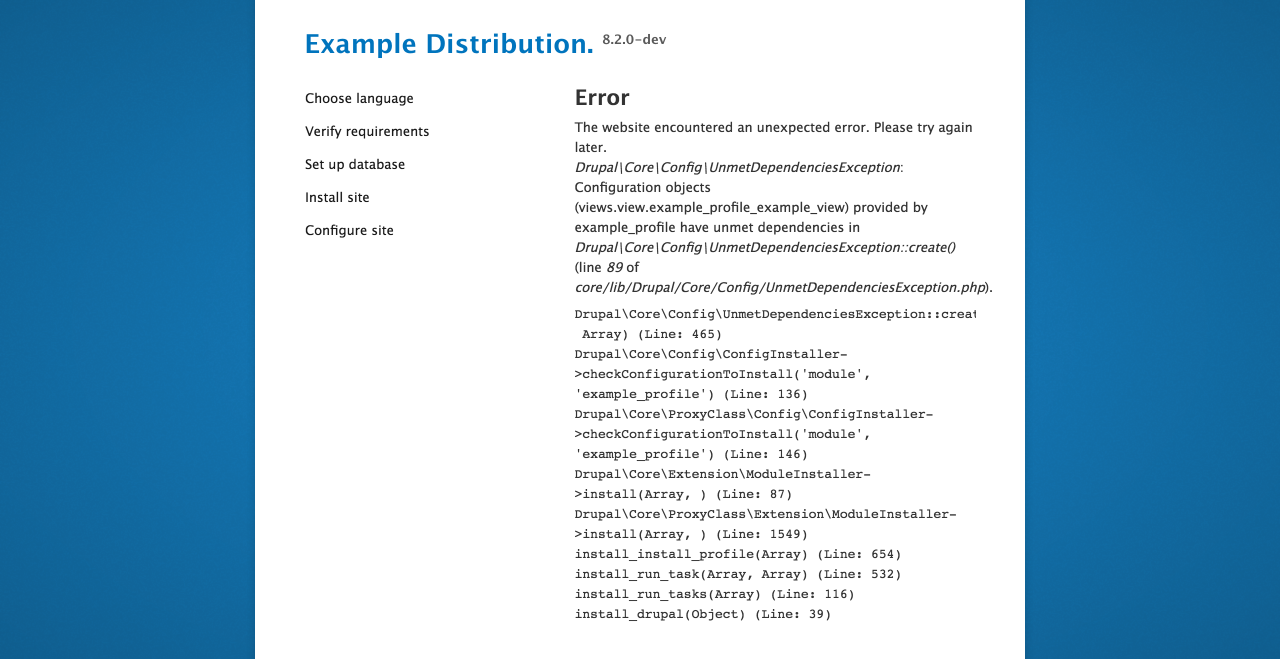This screenshot has width=1280, height=659.
Task: Click the install_run_tasks(Array) trace line
Action: (x=715, y=594)
